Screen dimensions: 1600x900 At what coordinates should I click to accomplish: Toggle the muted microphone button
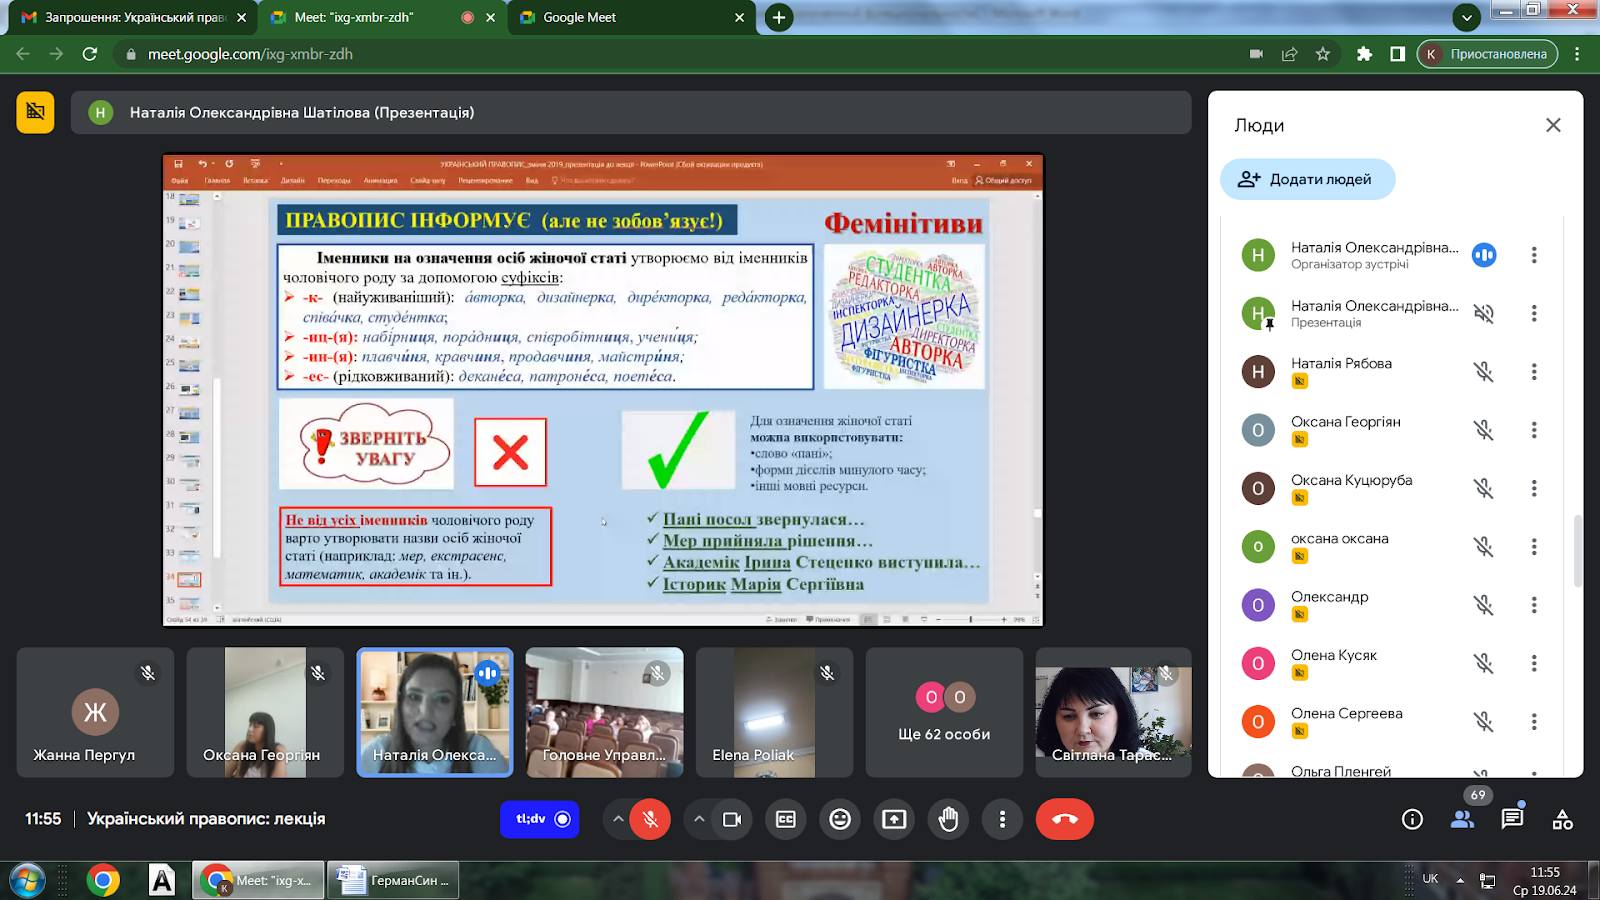(650, 819)
